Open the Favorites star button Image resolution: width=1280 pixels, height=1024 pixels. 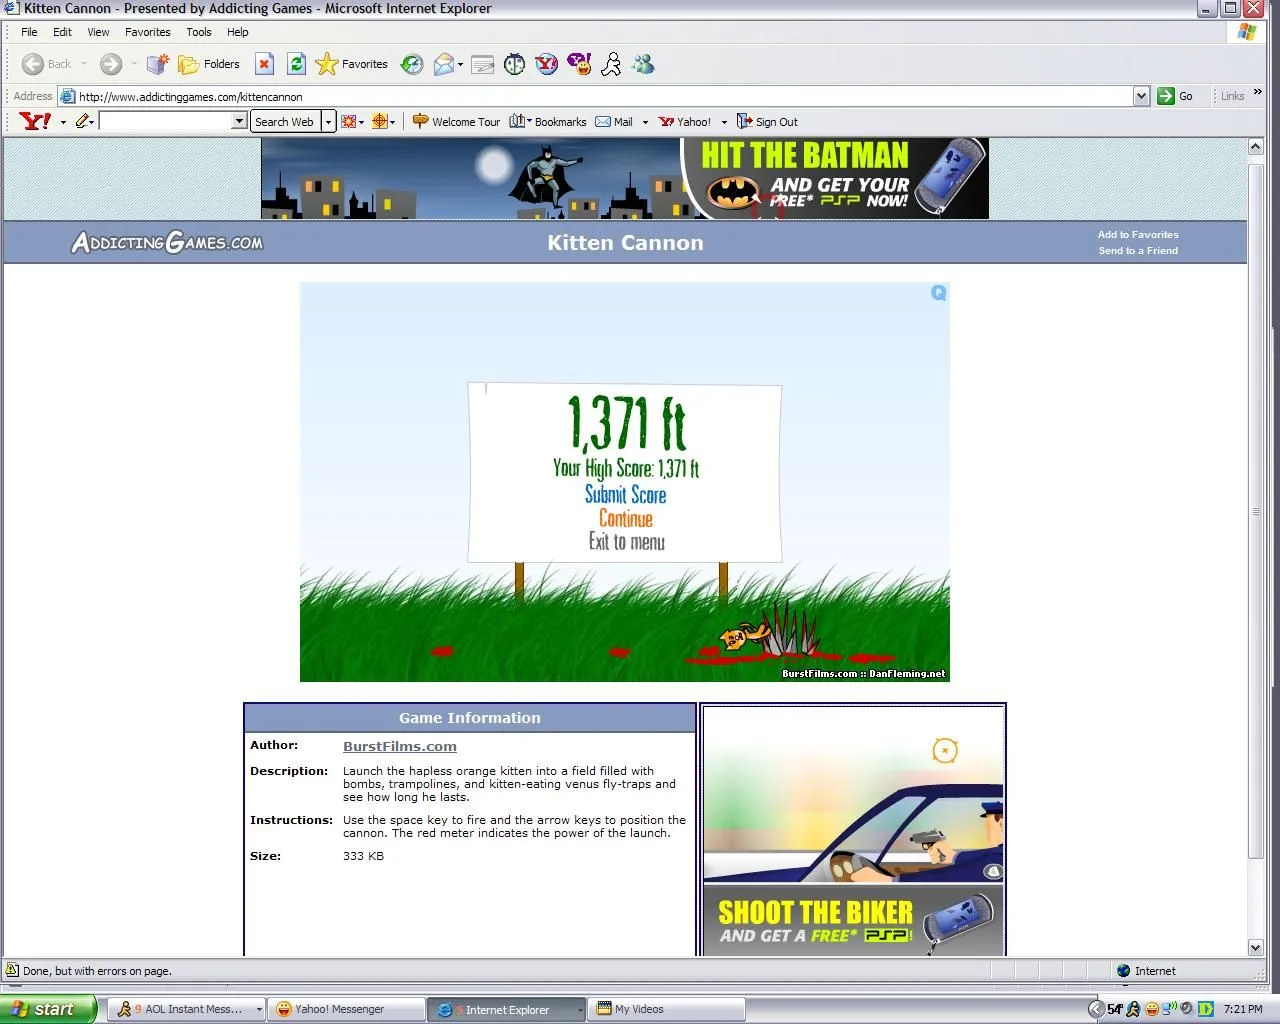tap(351, 64)
